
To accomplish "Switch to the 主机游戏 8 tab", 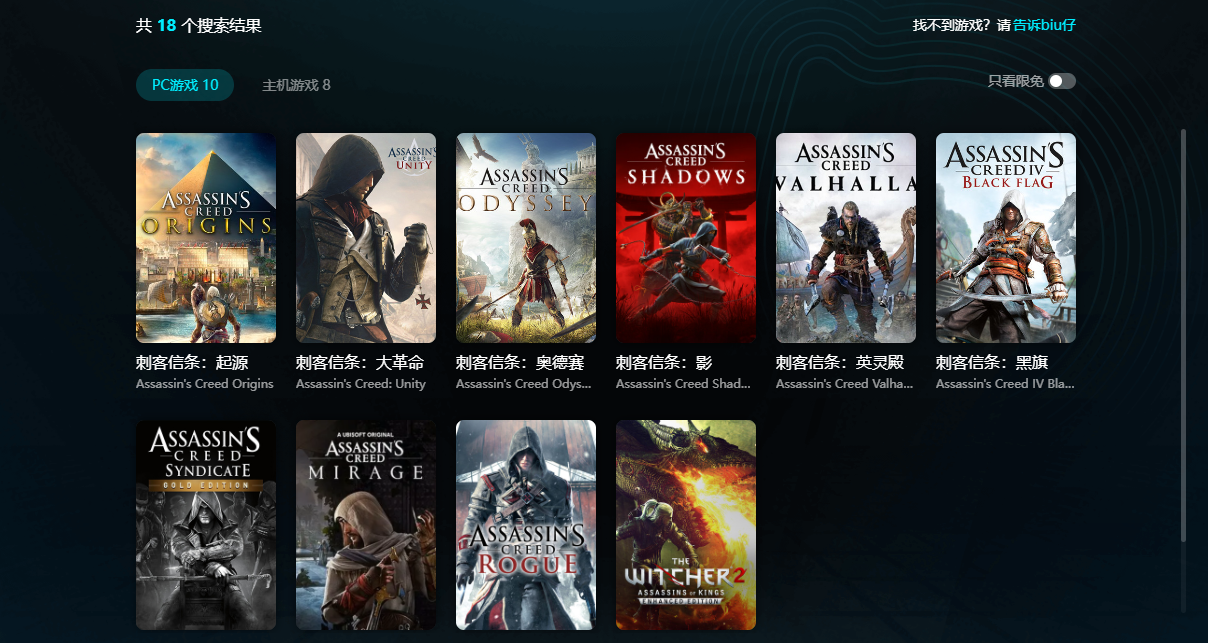I will 296,85.
